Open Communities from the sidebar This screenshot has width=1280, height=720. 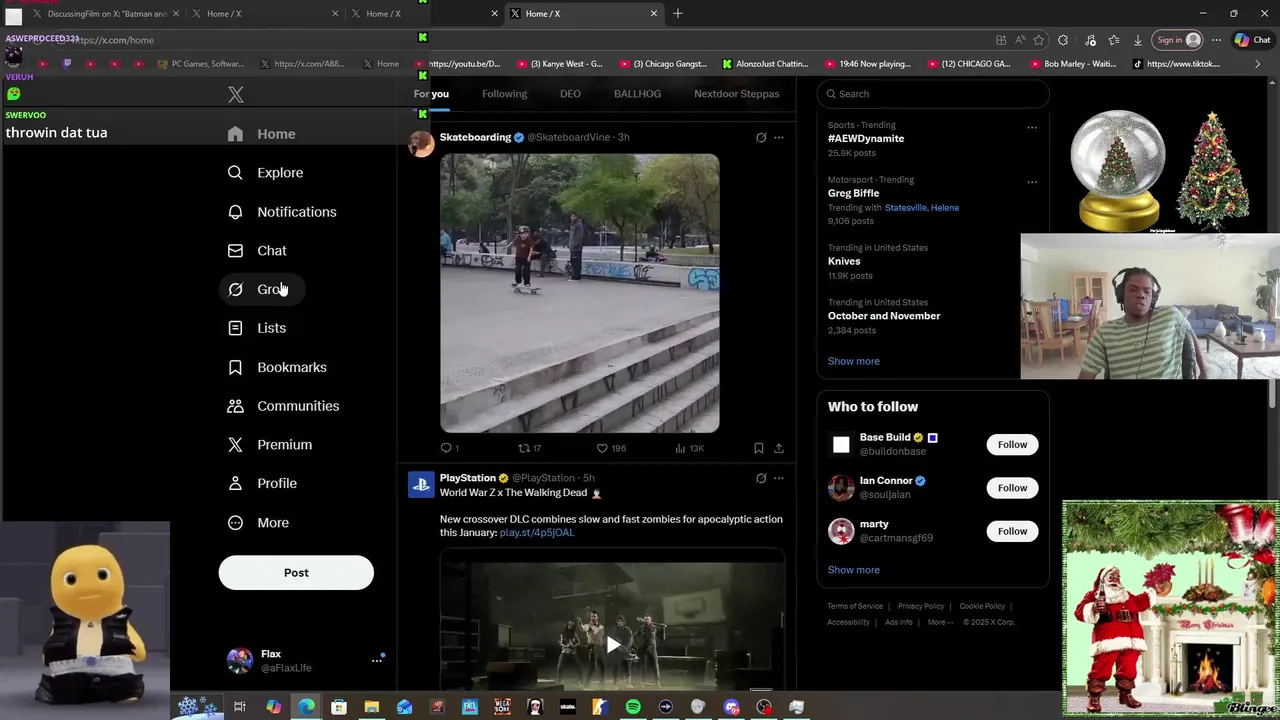[283, 406]
